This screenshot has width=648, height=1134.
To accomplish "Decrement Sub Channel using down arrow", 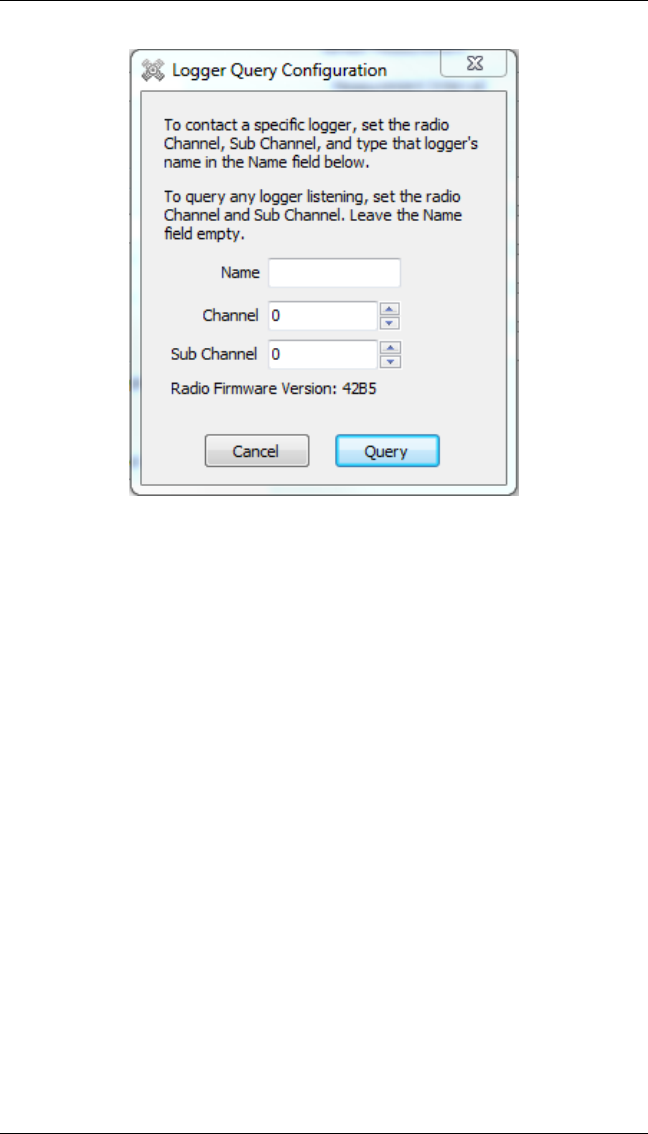I will [x=391, y=362].
